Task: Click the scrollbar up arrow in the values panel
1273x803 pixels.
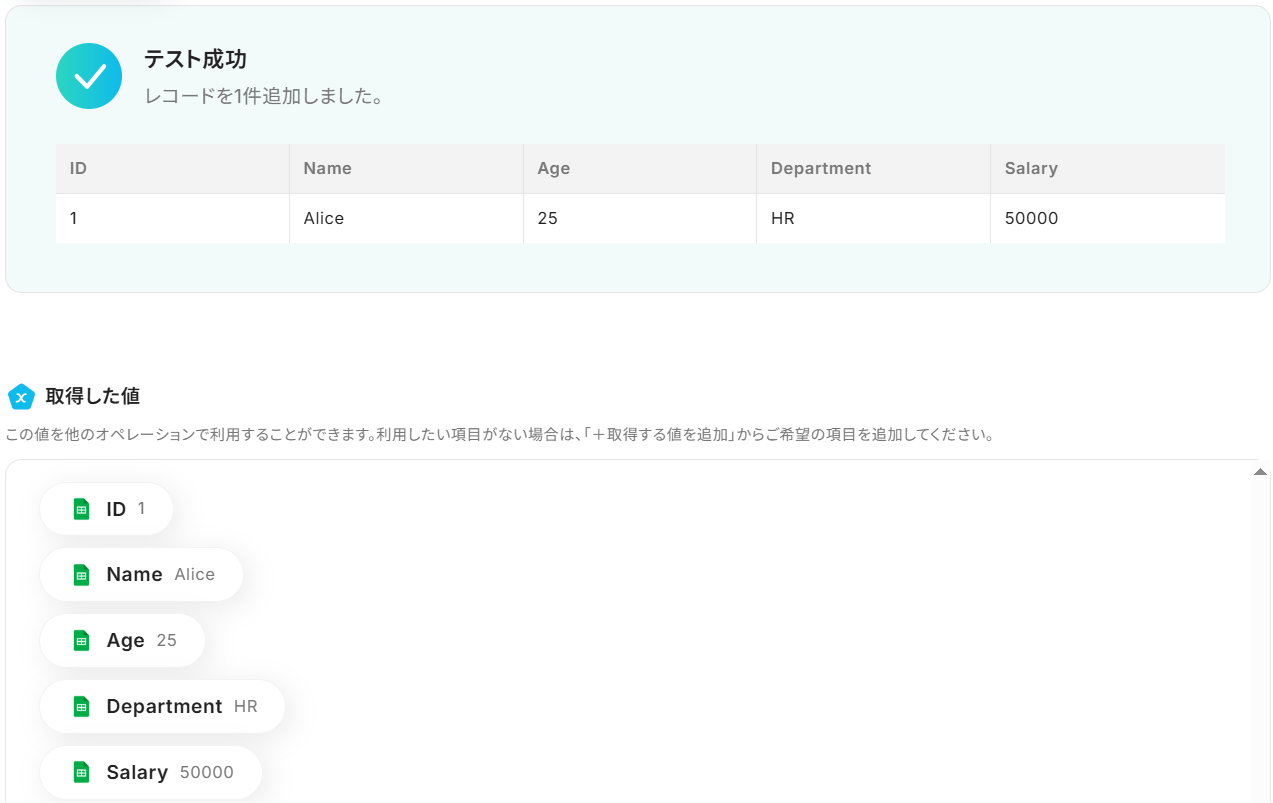Action: point(1260,472)
